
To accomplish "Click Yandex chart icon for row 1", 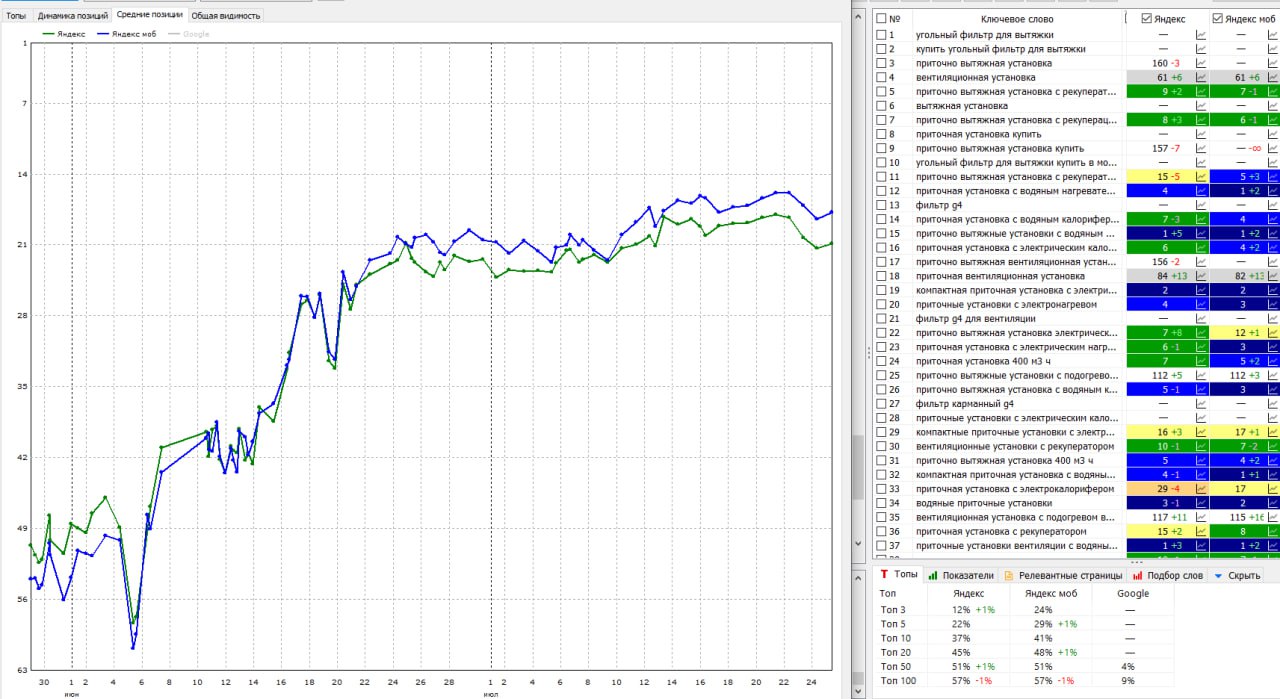I will pos(1201,35).
